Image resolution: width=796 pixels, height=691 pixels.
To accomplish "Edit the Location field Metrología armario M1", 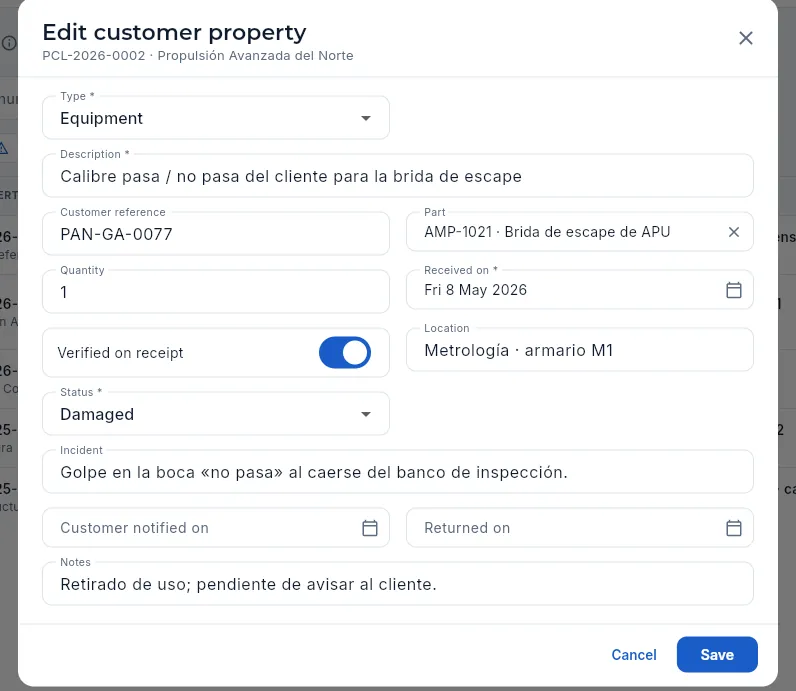I will pos(579,350).
